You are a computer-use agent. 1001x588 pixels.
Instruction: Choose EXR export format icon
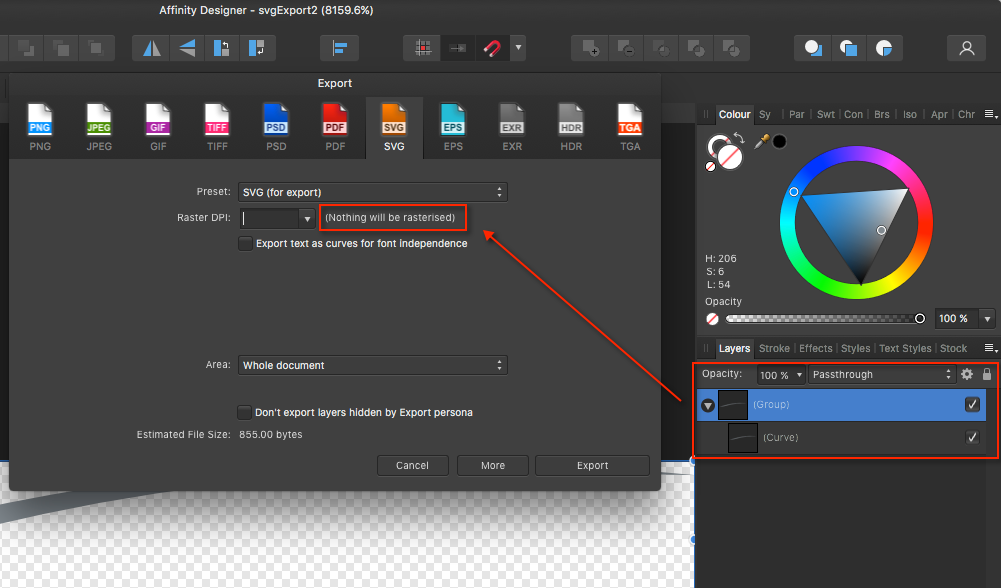512,121
